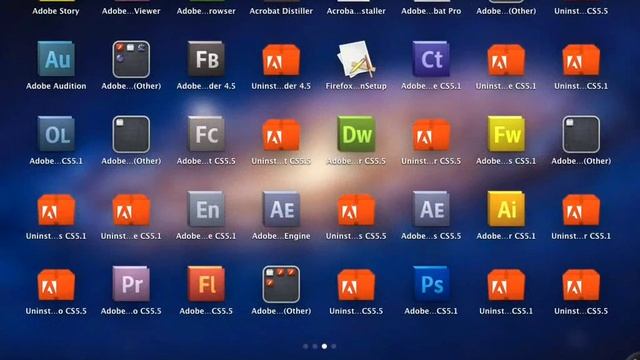Open the 'Uninst...der 4.5' uninstaller
The height and width of the screenshot is (360, 640).
pos(281,60)
